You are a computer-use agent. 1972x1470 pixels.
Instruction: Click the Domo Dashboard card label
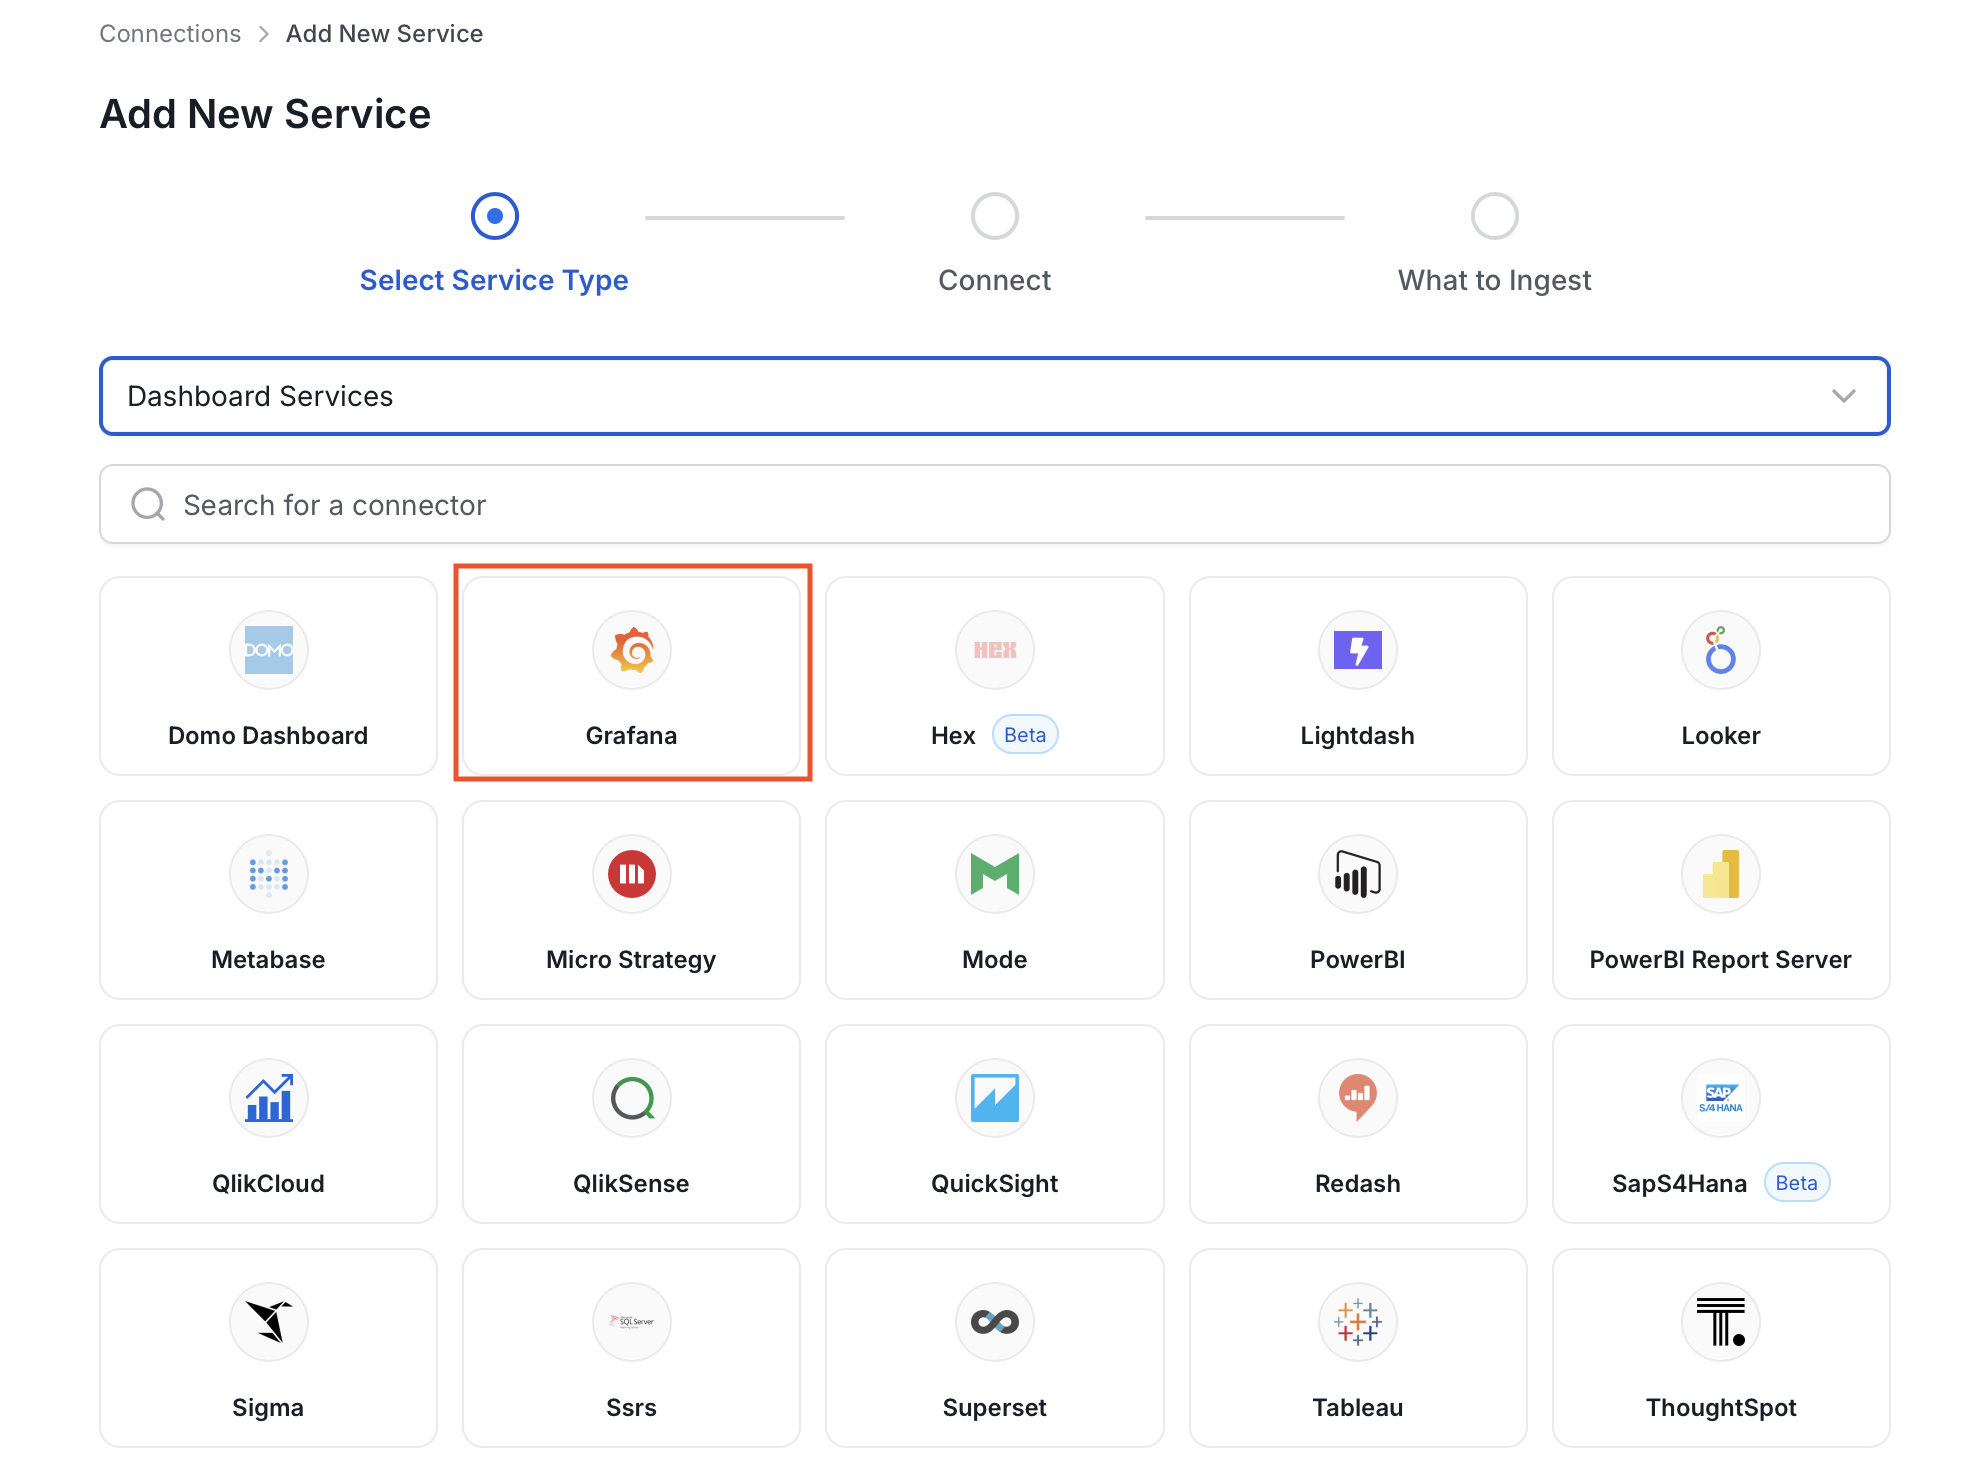coord(268,736)
